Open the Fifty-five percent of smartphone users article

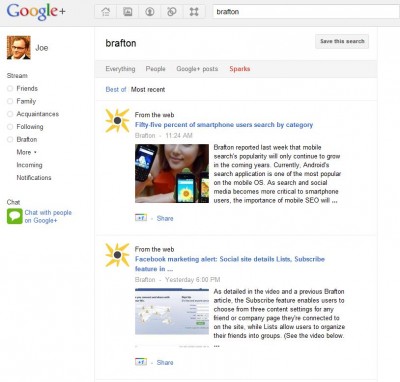tap(224, 125)
